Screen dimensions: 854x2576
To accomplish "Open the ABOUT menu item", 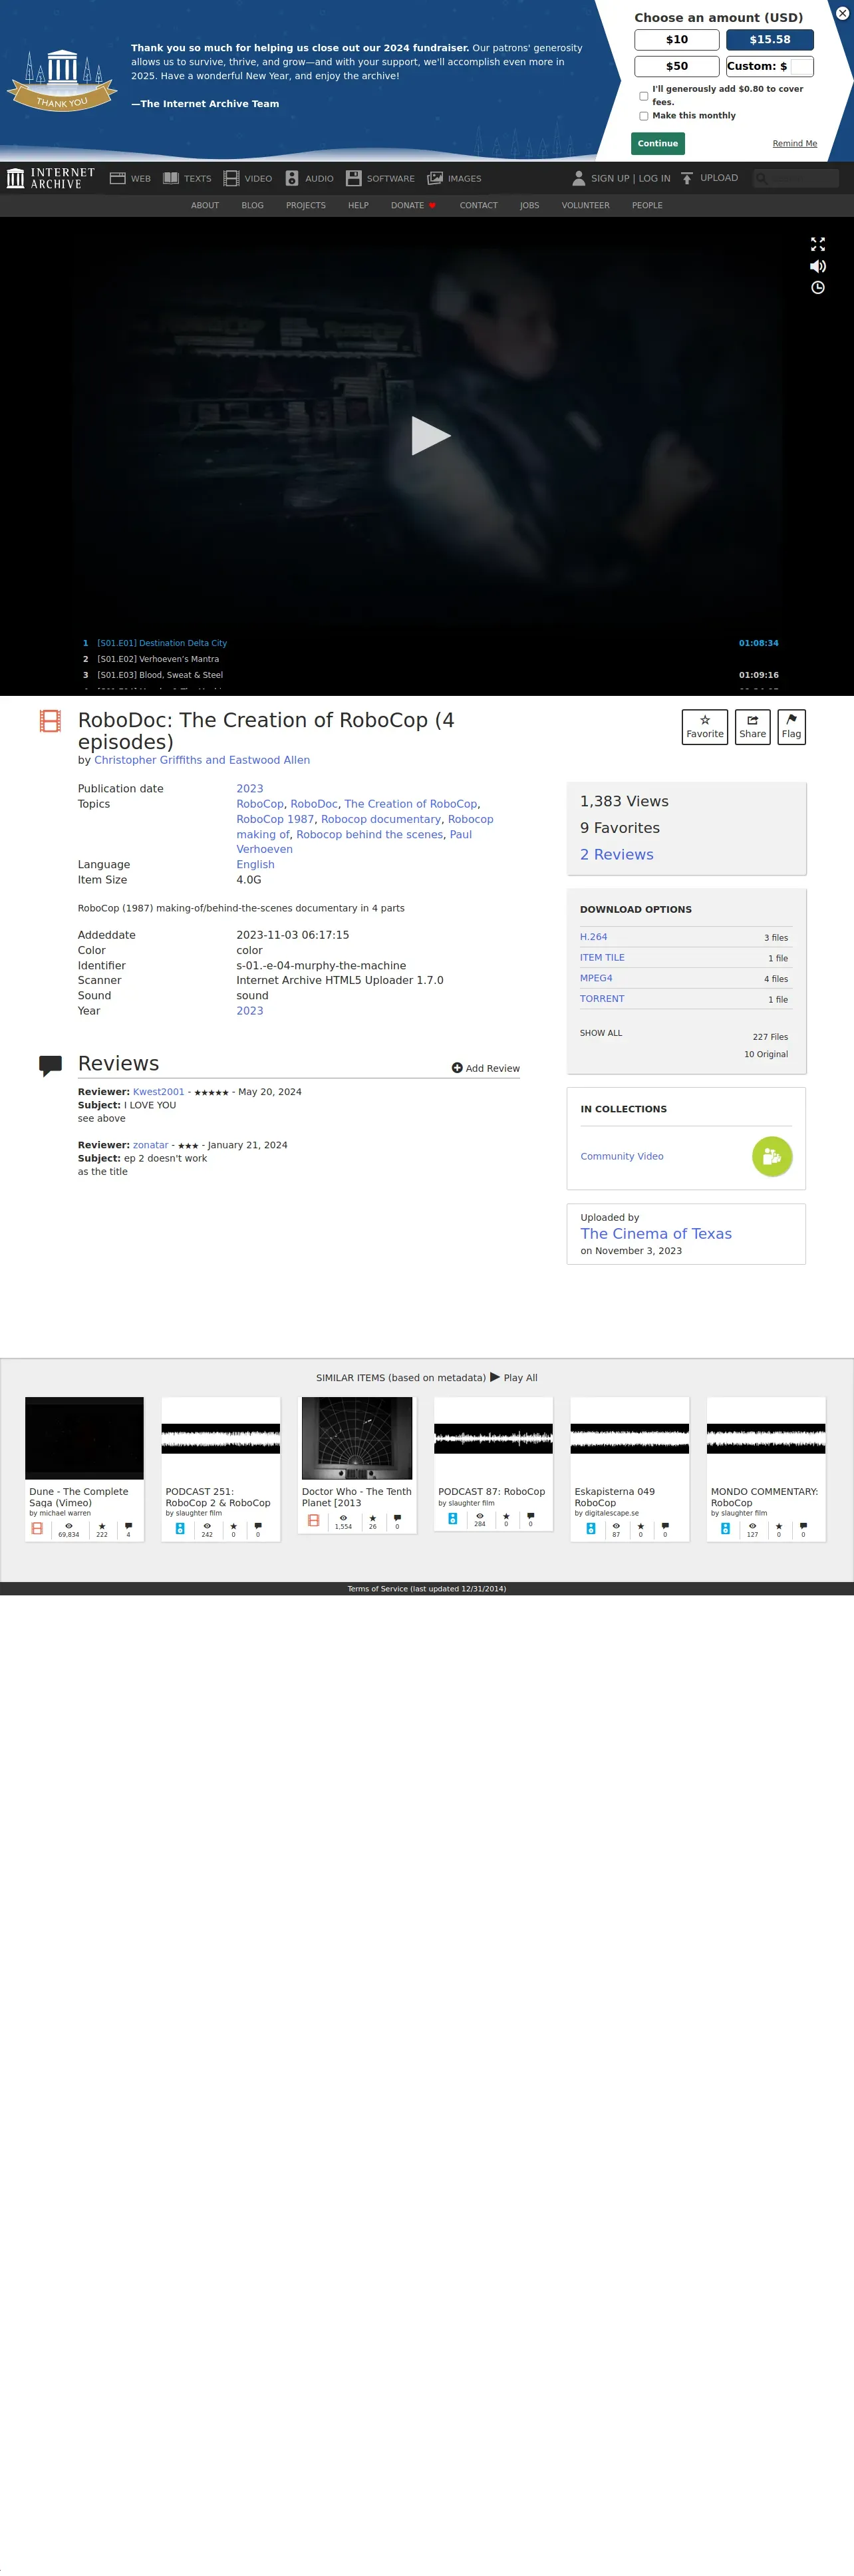I will (205, 206).
